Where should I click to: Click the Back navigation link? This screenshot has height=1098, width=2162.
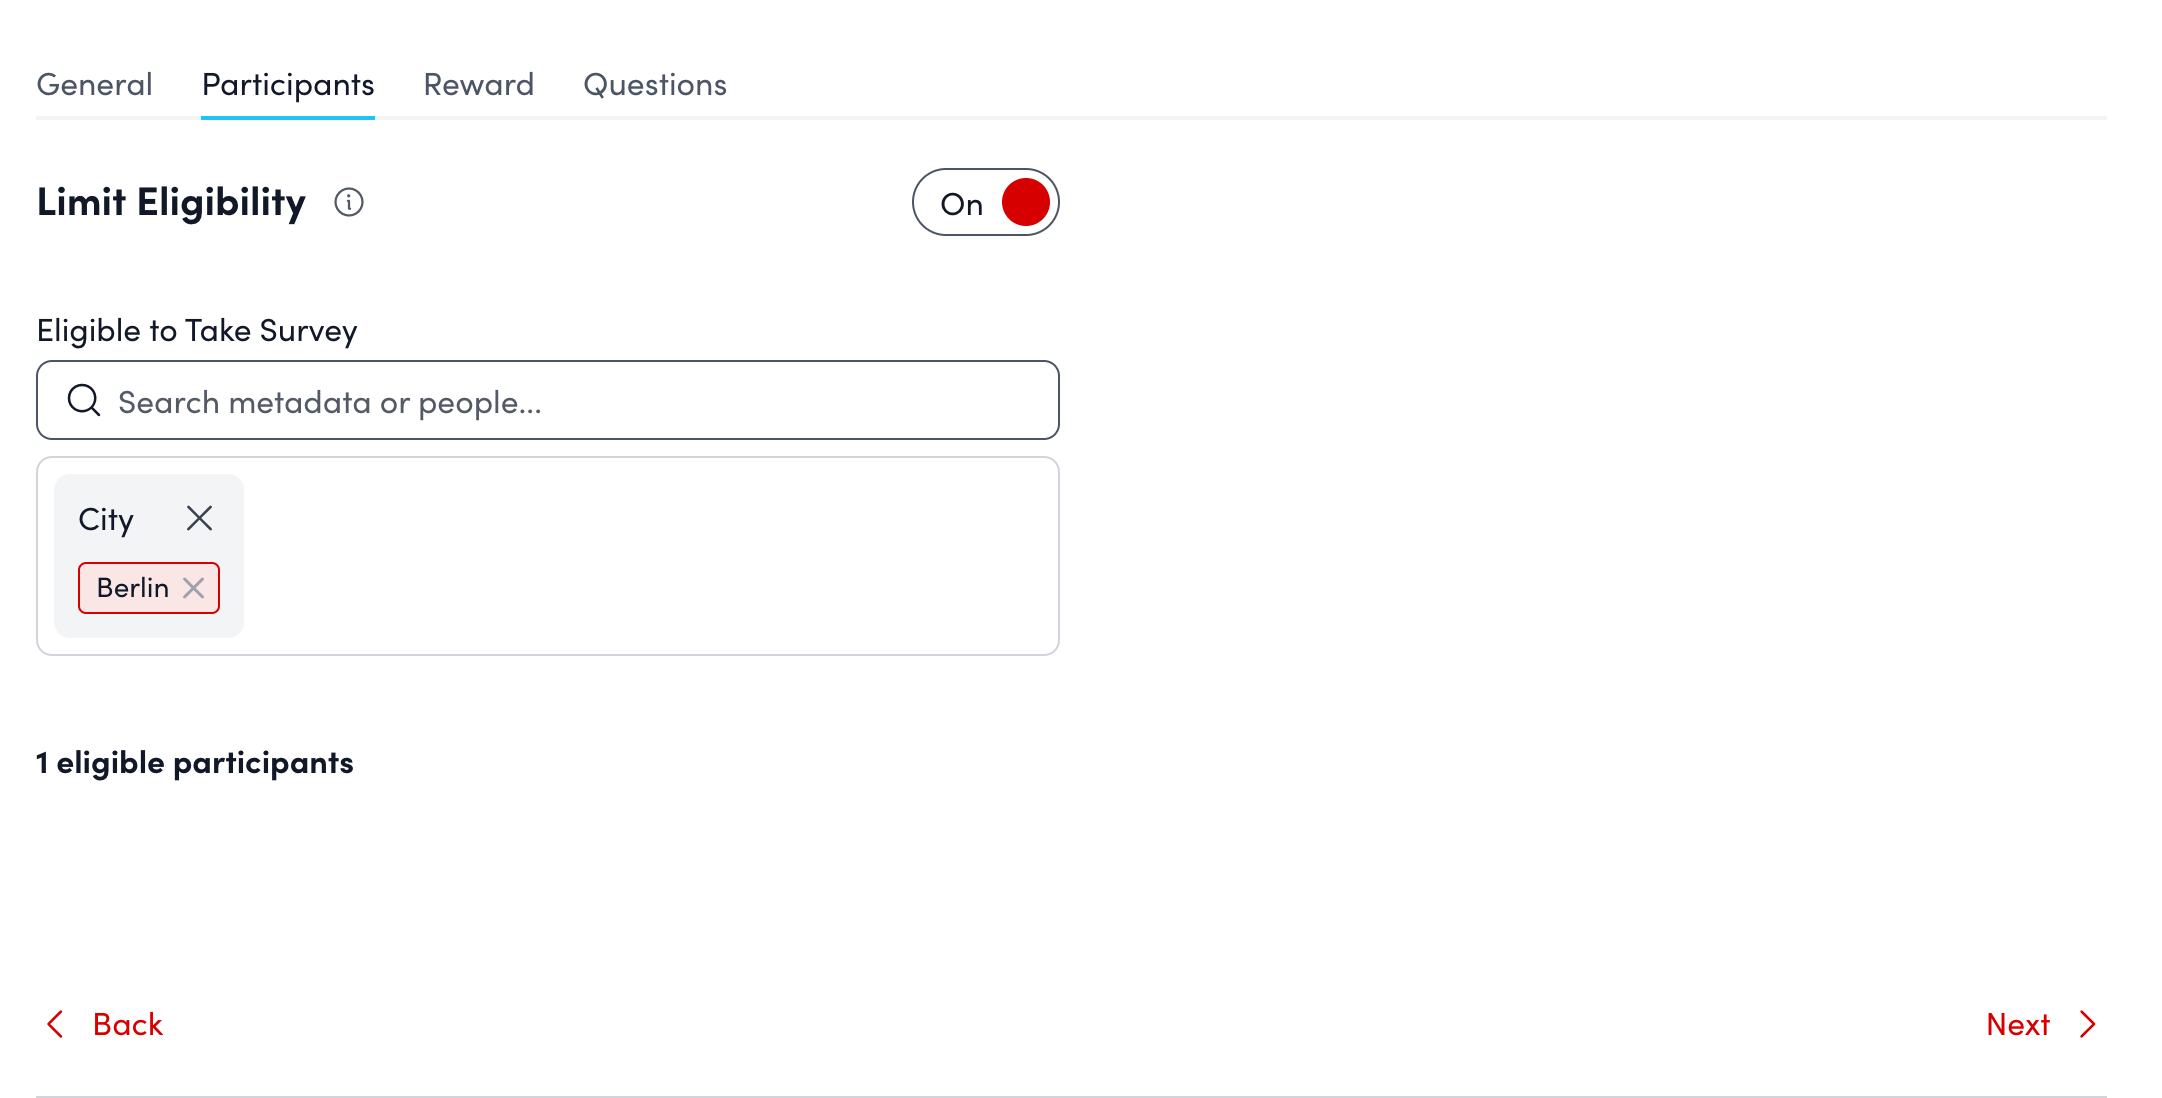(x=128, y=1024)
